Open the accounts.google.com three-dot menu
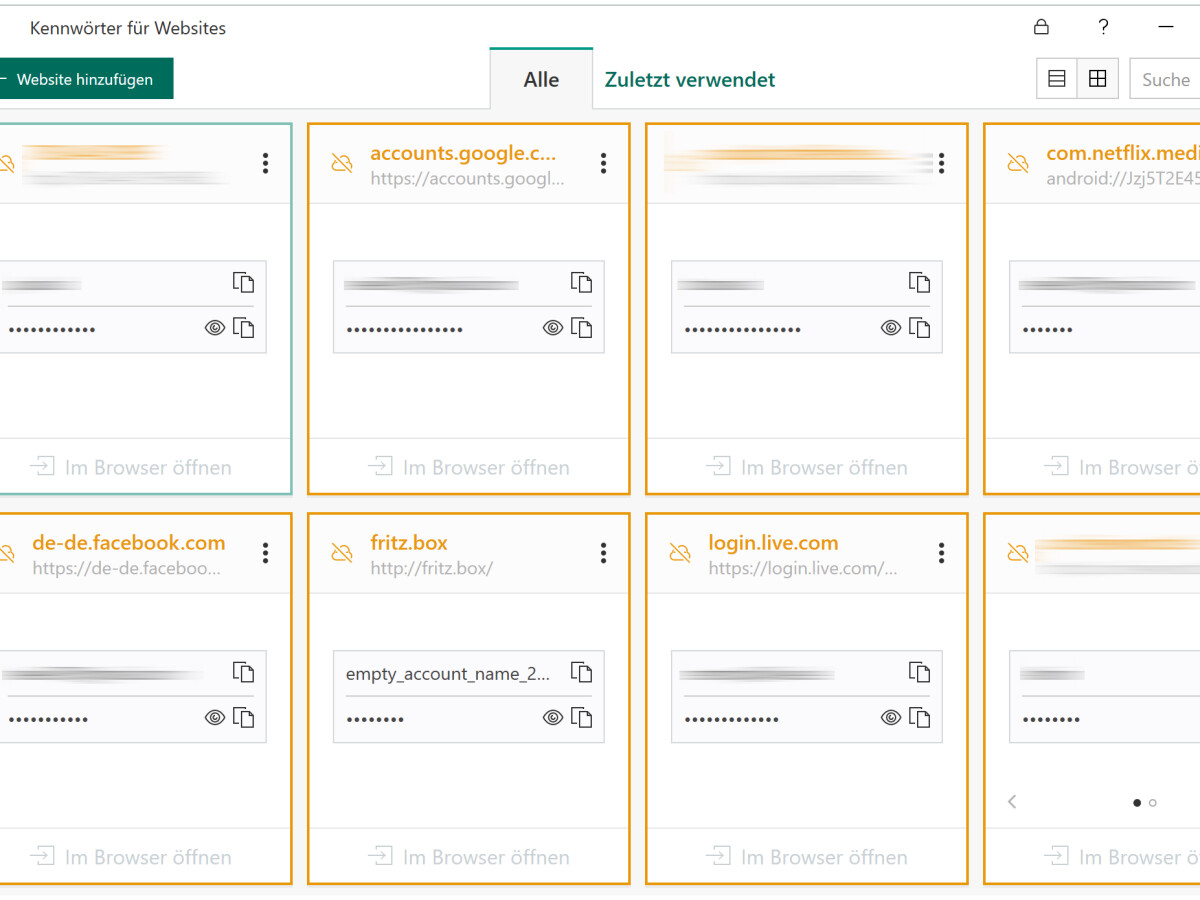This screenshot has height=900, width=1200. click(x=603, y=163)
